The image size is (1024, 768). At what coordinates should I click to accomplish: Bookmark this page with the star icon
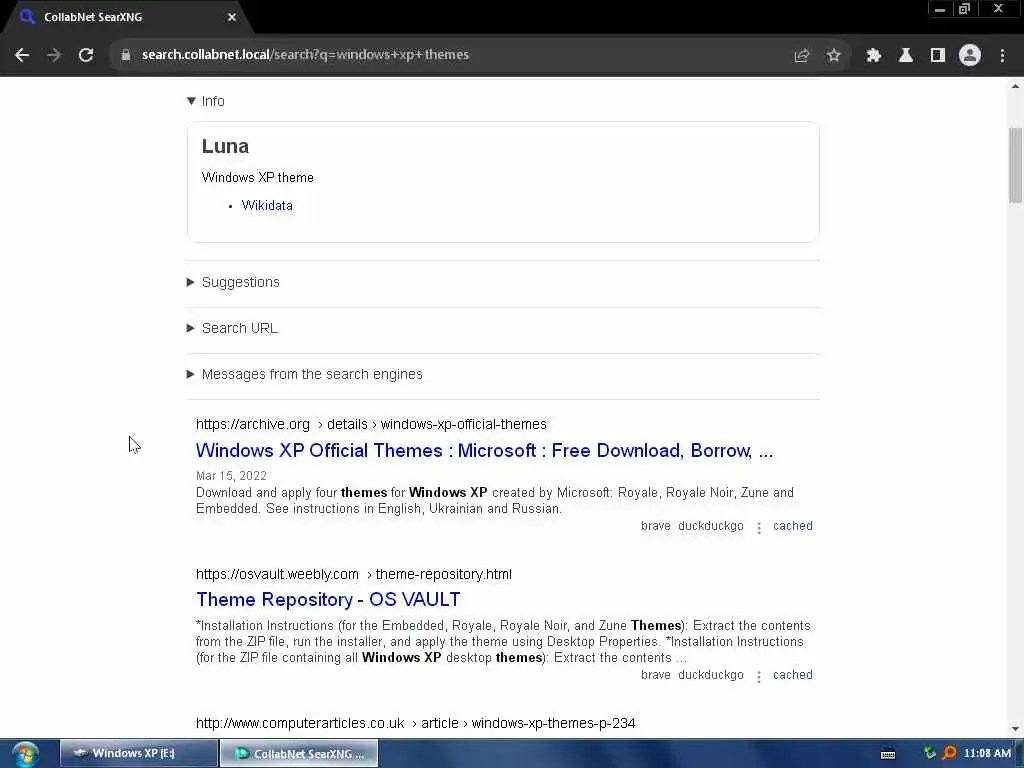833,56
